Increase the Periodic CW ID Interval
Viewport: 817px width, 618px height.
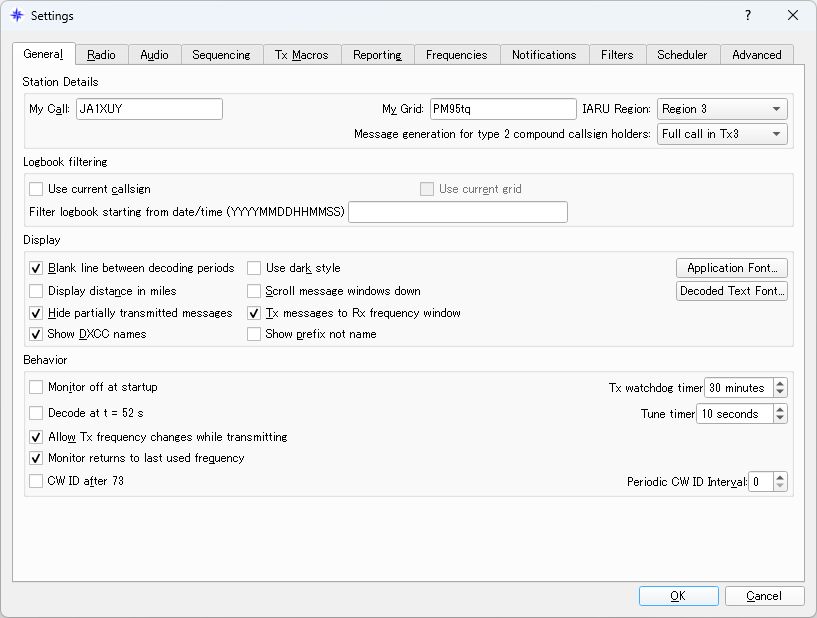(781, 476)
